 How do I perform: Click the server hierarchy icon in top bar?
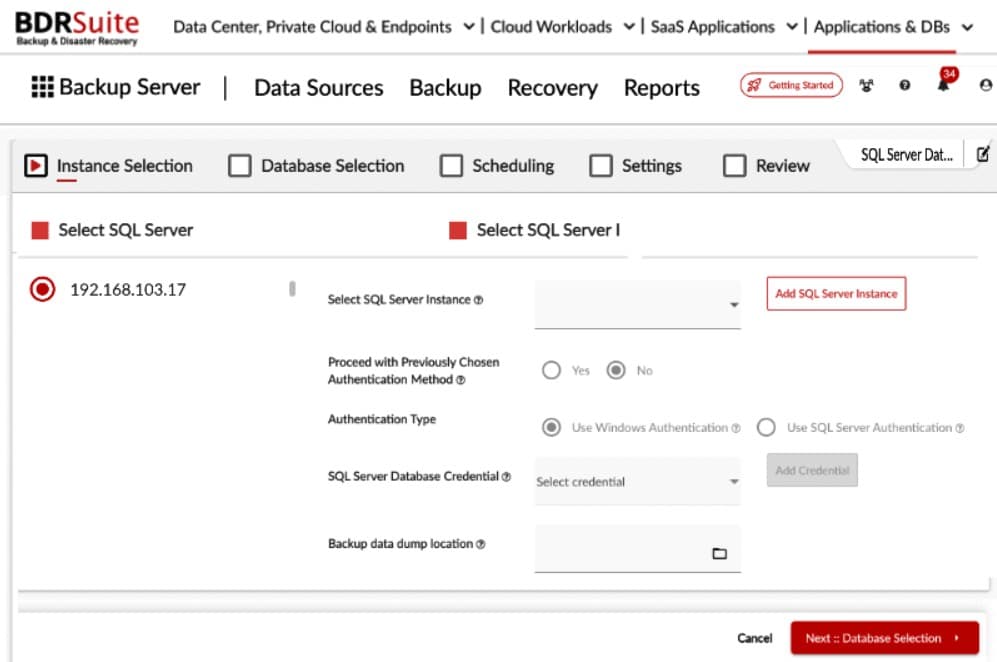(x=866, y=86)
